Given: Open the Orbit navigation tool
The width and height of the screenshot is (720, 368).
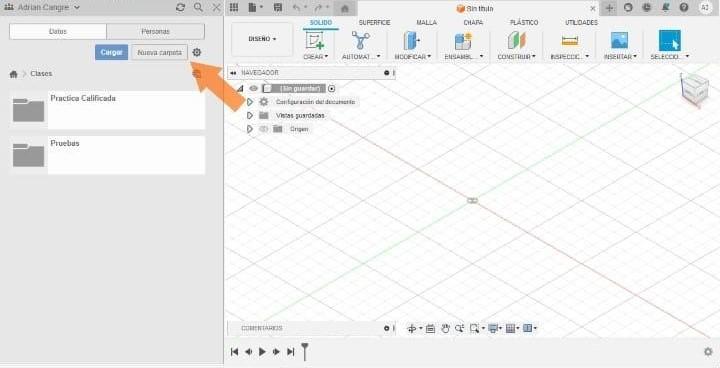Looking at the screenshot, I should [413, 328].
